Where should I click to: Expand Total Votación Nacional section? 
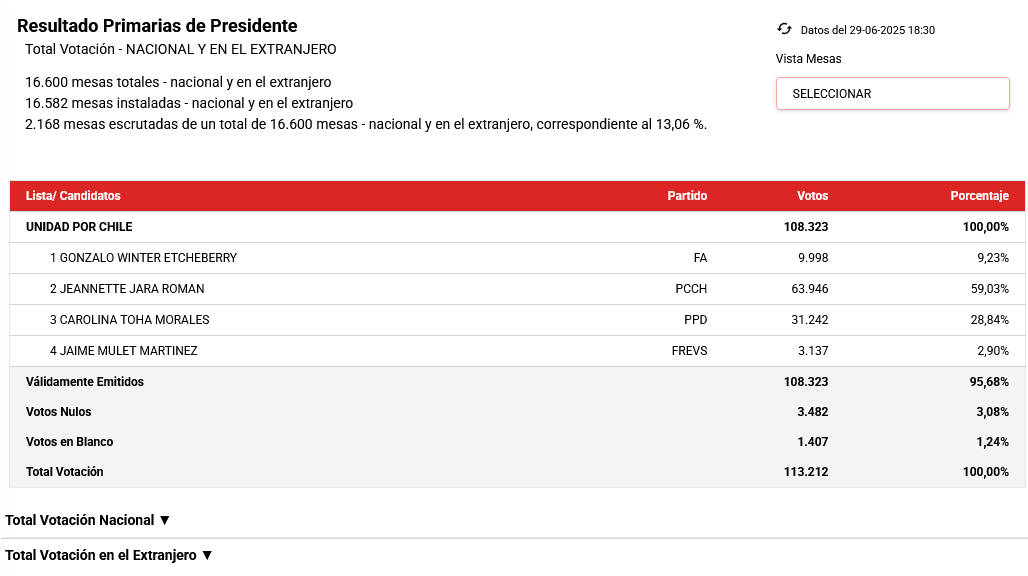[88, 520]
